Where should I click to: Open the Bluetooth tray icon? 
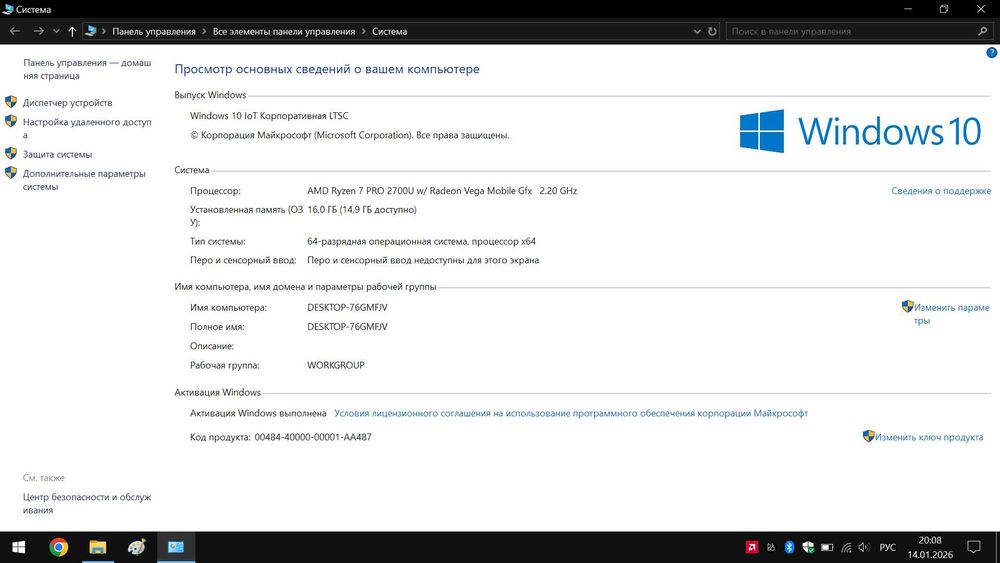tap(789, 547)
